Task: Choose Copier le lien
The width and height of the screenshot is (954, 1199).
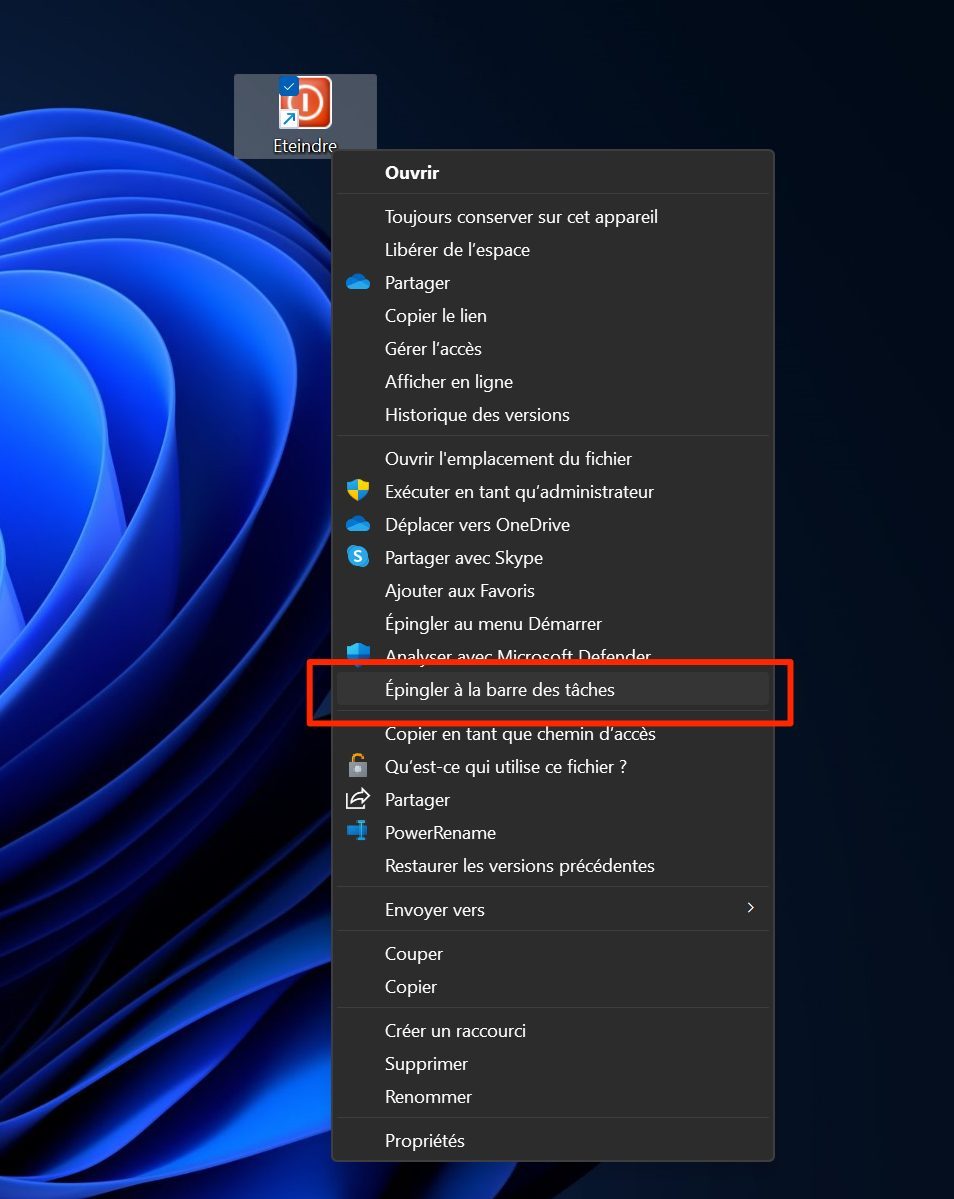Action: (x=553, y=316)
